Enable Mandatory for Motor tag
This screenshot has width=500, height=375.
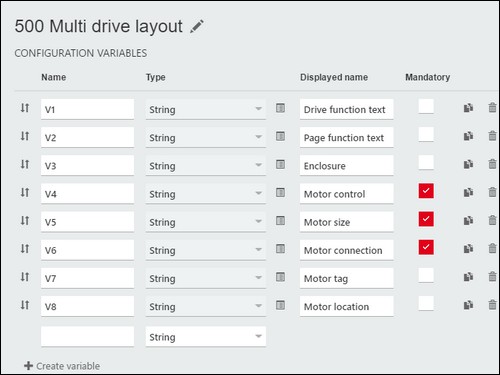[426, 275]
